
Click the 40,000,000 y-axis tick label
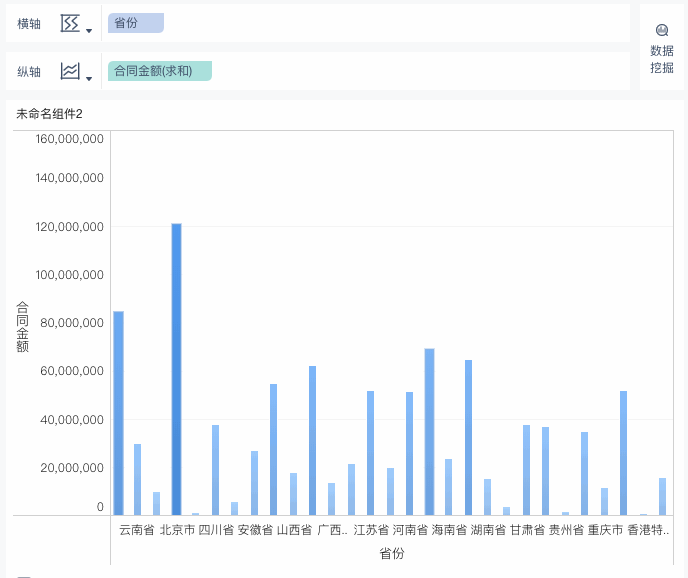pos(72,420)
